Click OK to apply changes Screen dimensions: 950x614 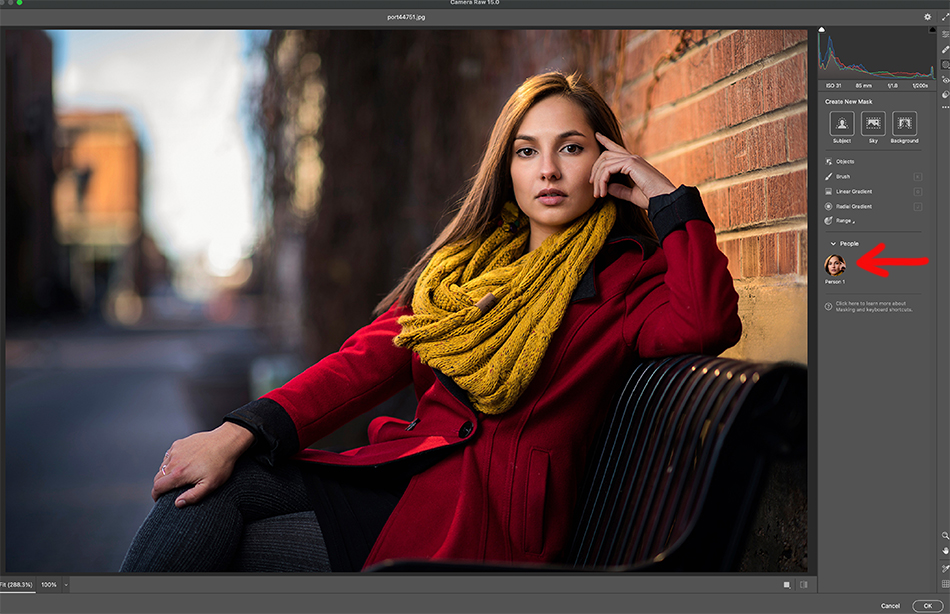tap(928, 606)
